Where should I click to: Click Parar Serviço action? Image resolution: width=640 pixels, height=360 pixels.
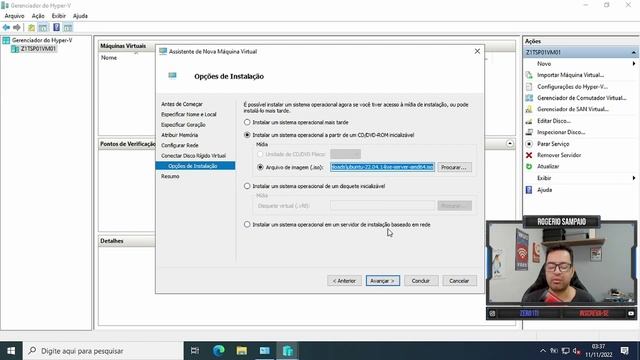click(x=553, y=144)
